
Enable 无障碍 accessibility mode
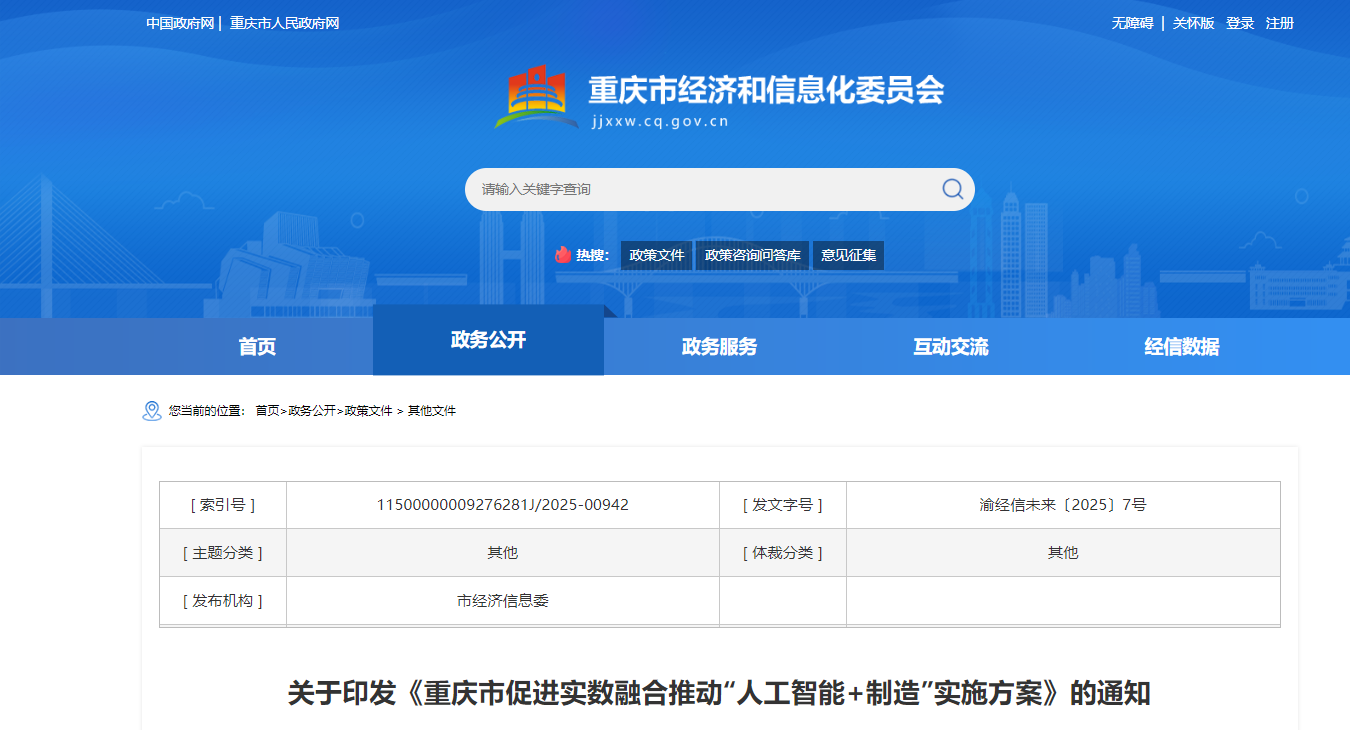pyautogui.click(x=1132, y=23)
